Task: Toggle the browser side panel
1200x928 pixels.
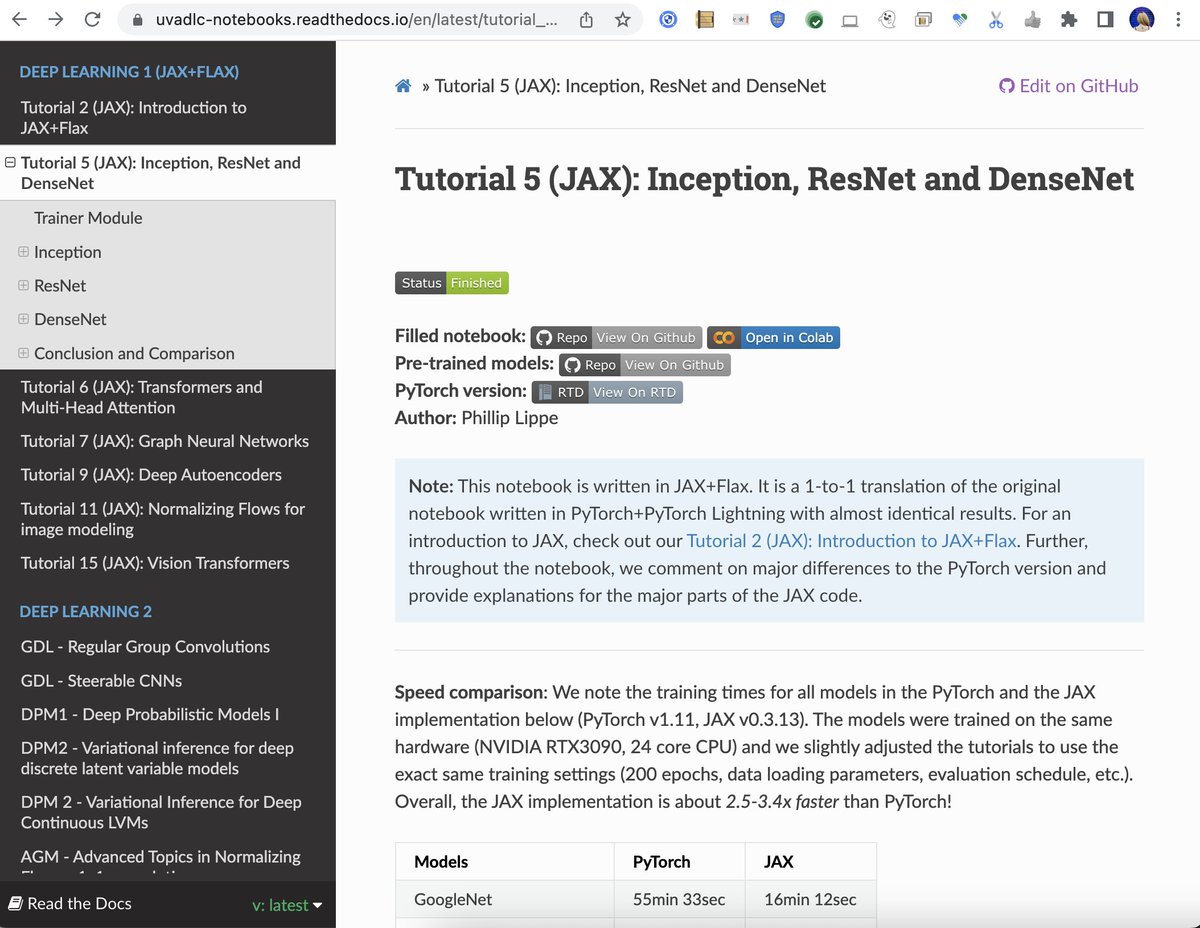Action: [1105, 19]
